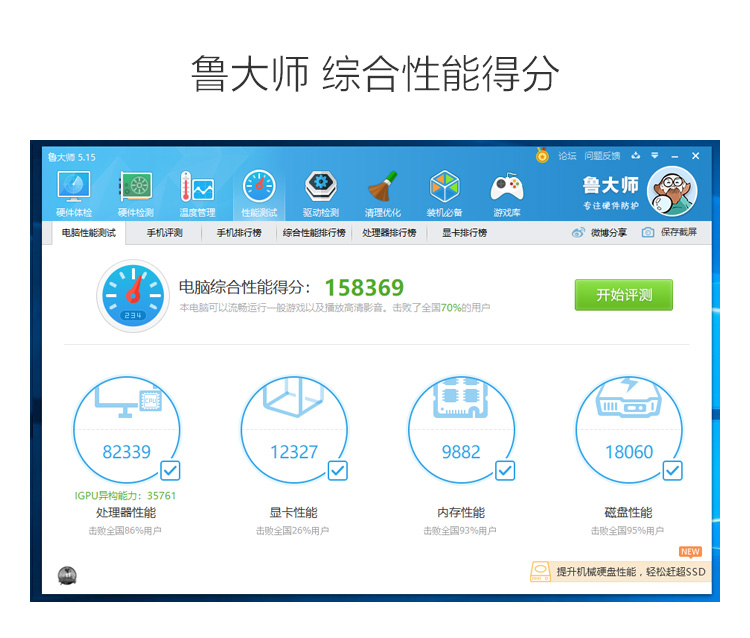Switch to the 显卡排行榜 tab
The image size is (750, 638).
pyautogui.click(x=464, y=233)
